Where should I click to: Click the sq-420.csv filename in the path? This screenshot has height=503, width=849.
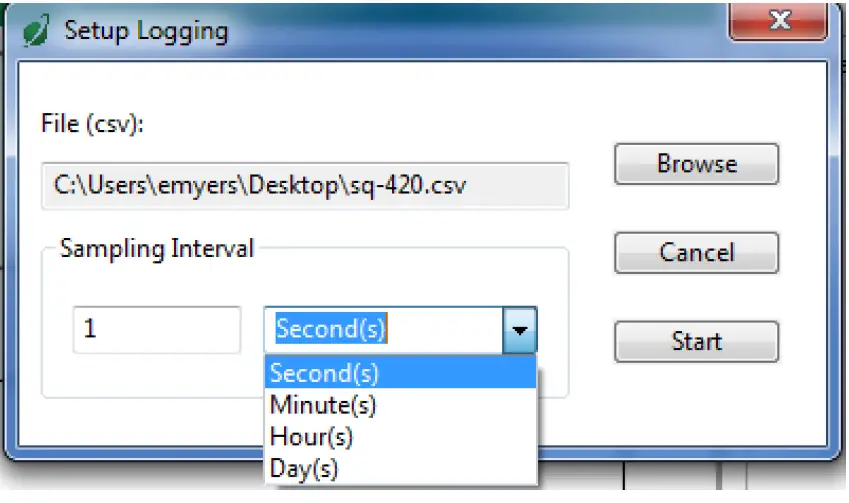coord(408,186)
